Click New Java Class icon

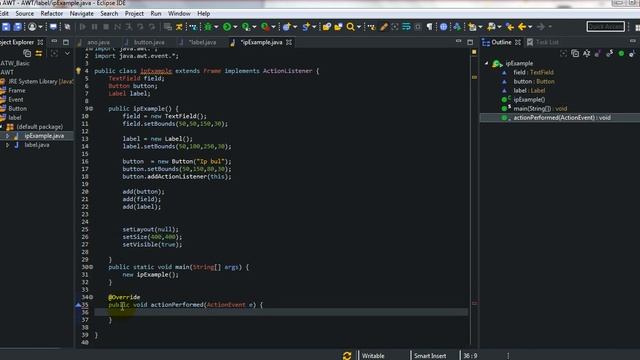click(x=306, y=27)
